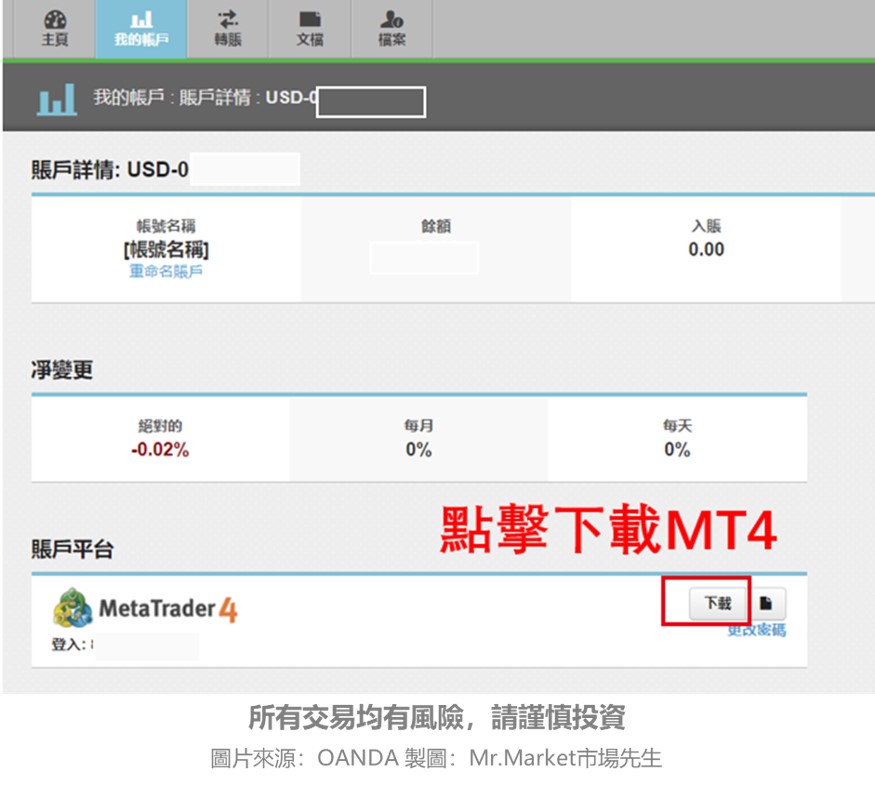
Task: Select the 我的帳戶 tab
Action: coord(141,29)
